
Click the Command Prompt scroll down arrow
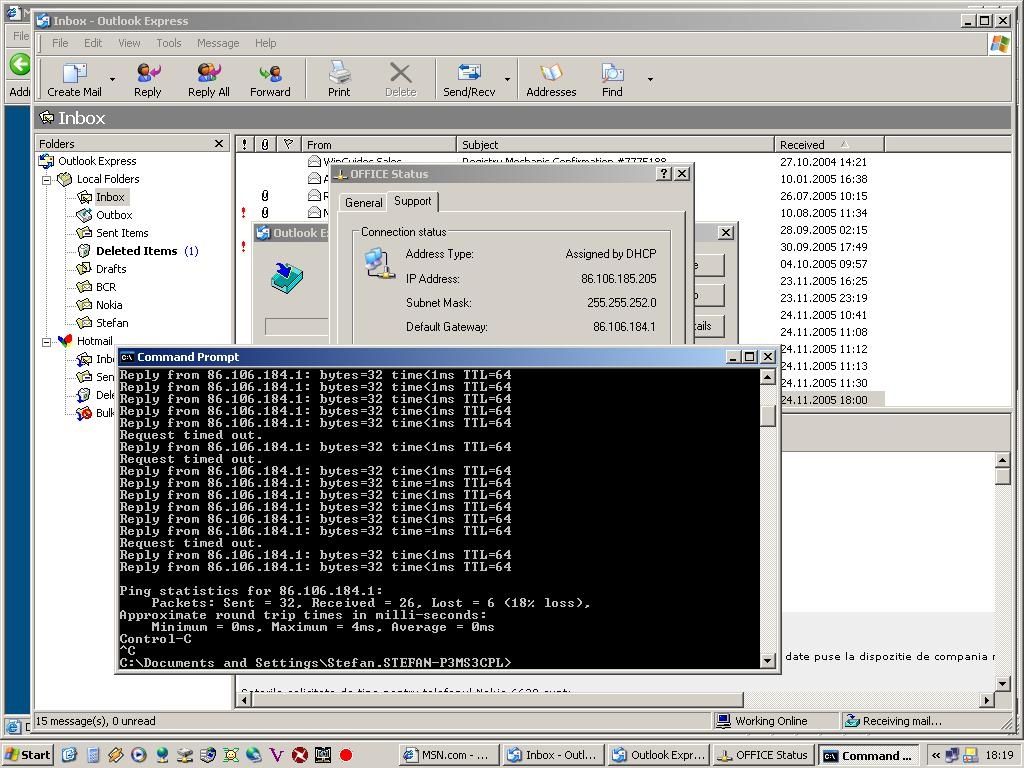click(768, 661)
